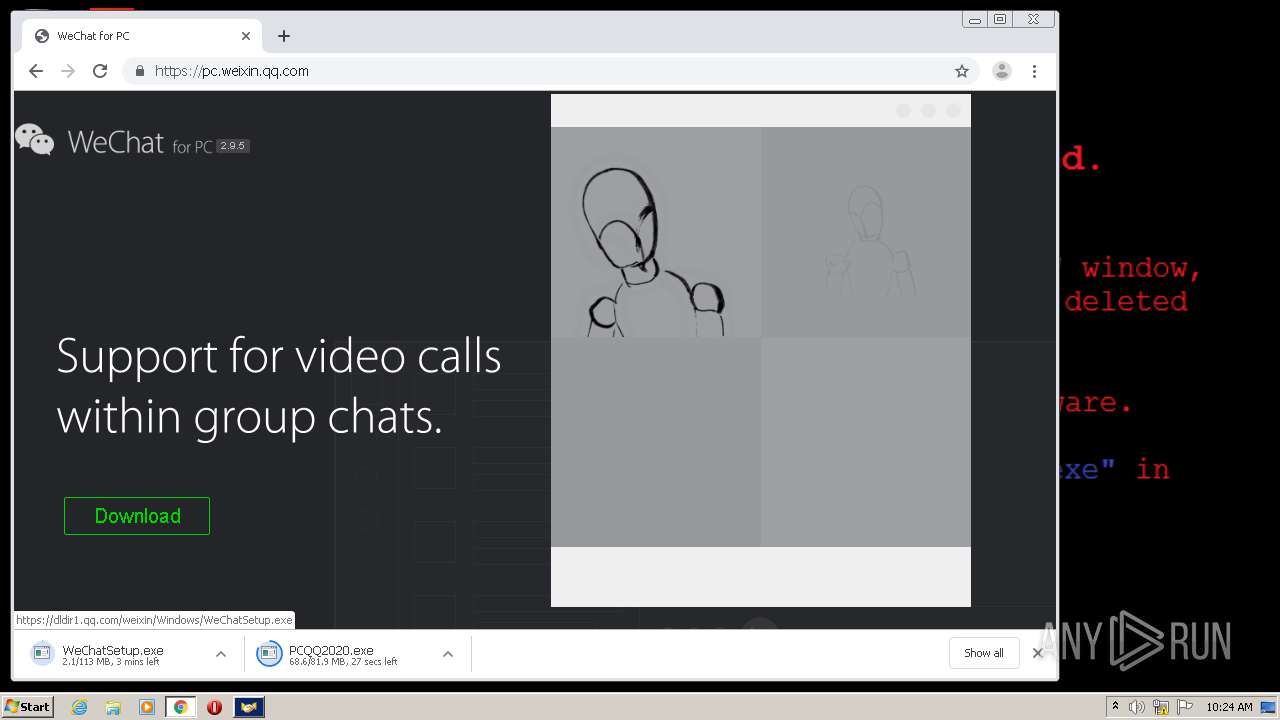Screen dimensions: 1280x720
Task: Click the version 2.9.5 badge
Action: (233, 146)
